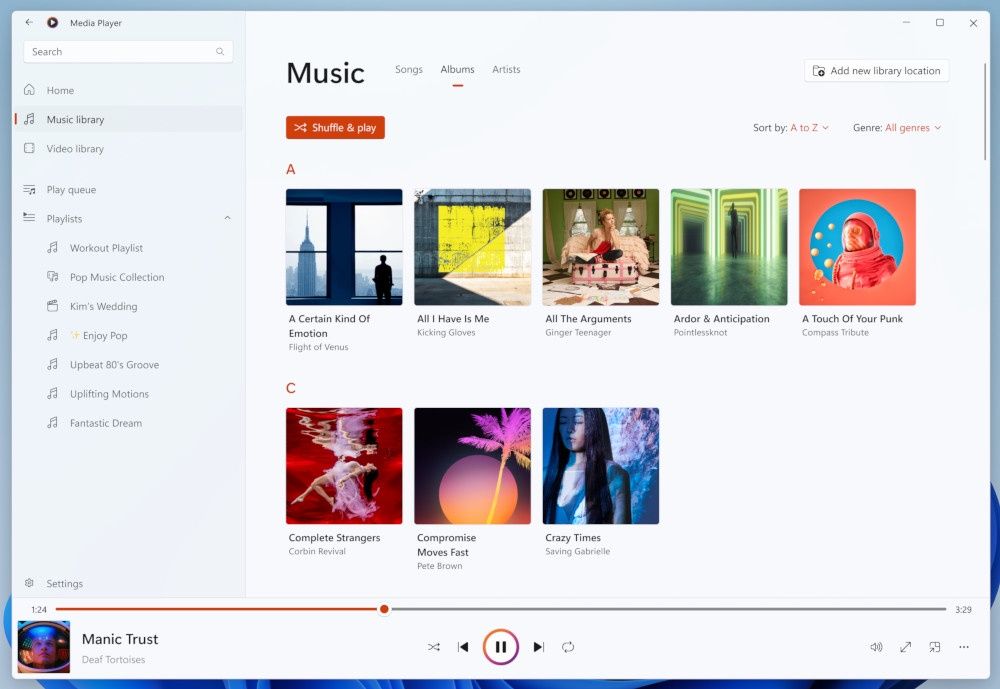Click artist Kicking Gloves
The height and width of the screenshot is (689, 1000).
(x=446, y=332)
